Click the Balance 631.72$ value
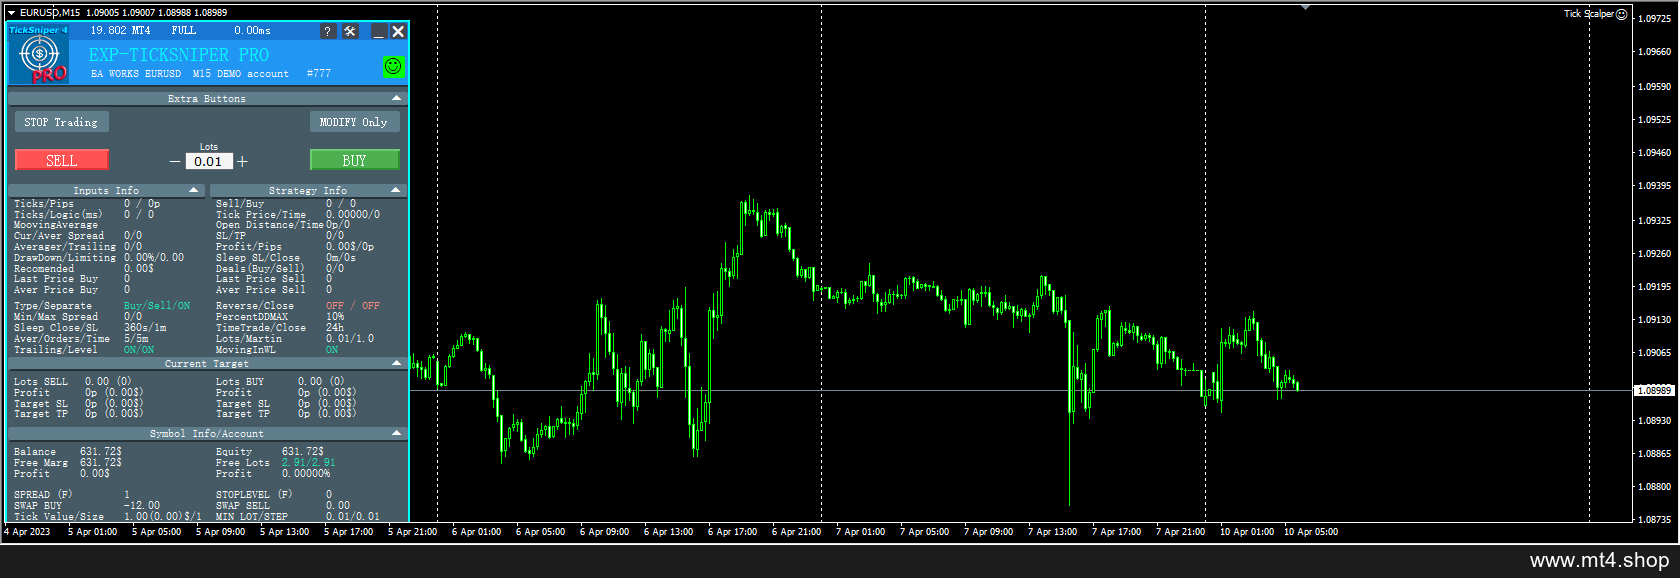Image resolution: width=1680 pixels, height=578 pixels. 101,452
